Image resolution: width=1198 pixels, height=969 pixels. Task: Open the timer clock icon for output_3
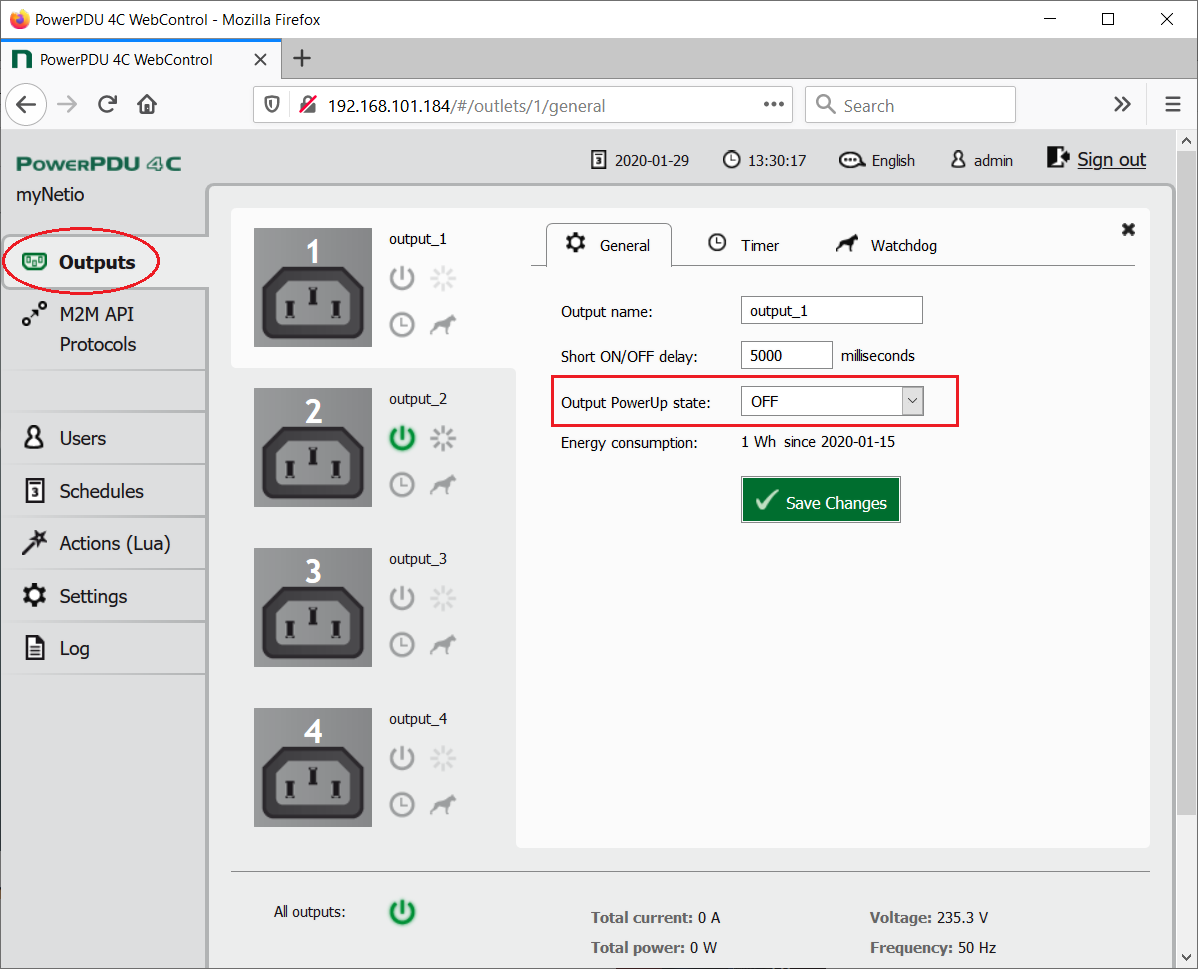coord(402,645)
